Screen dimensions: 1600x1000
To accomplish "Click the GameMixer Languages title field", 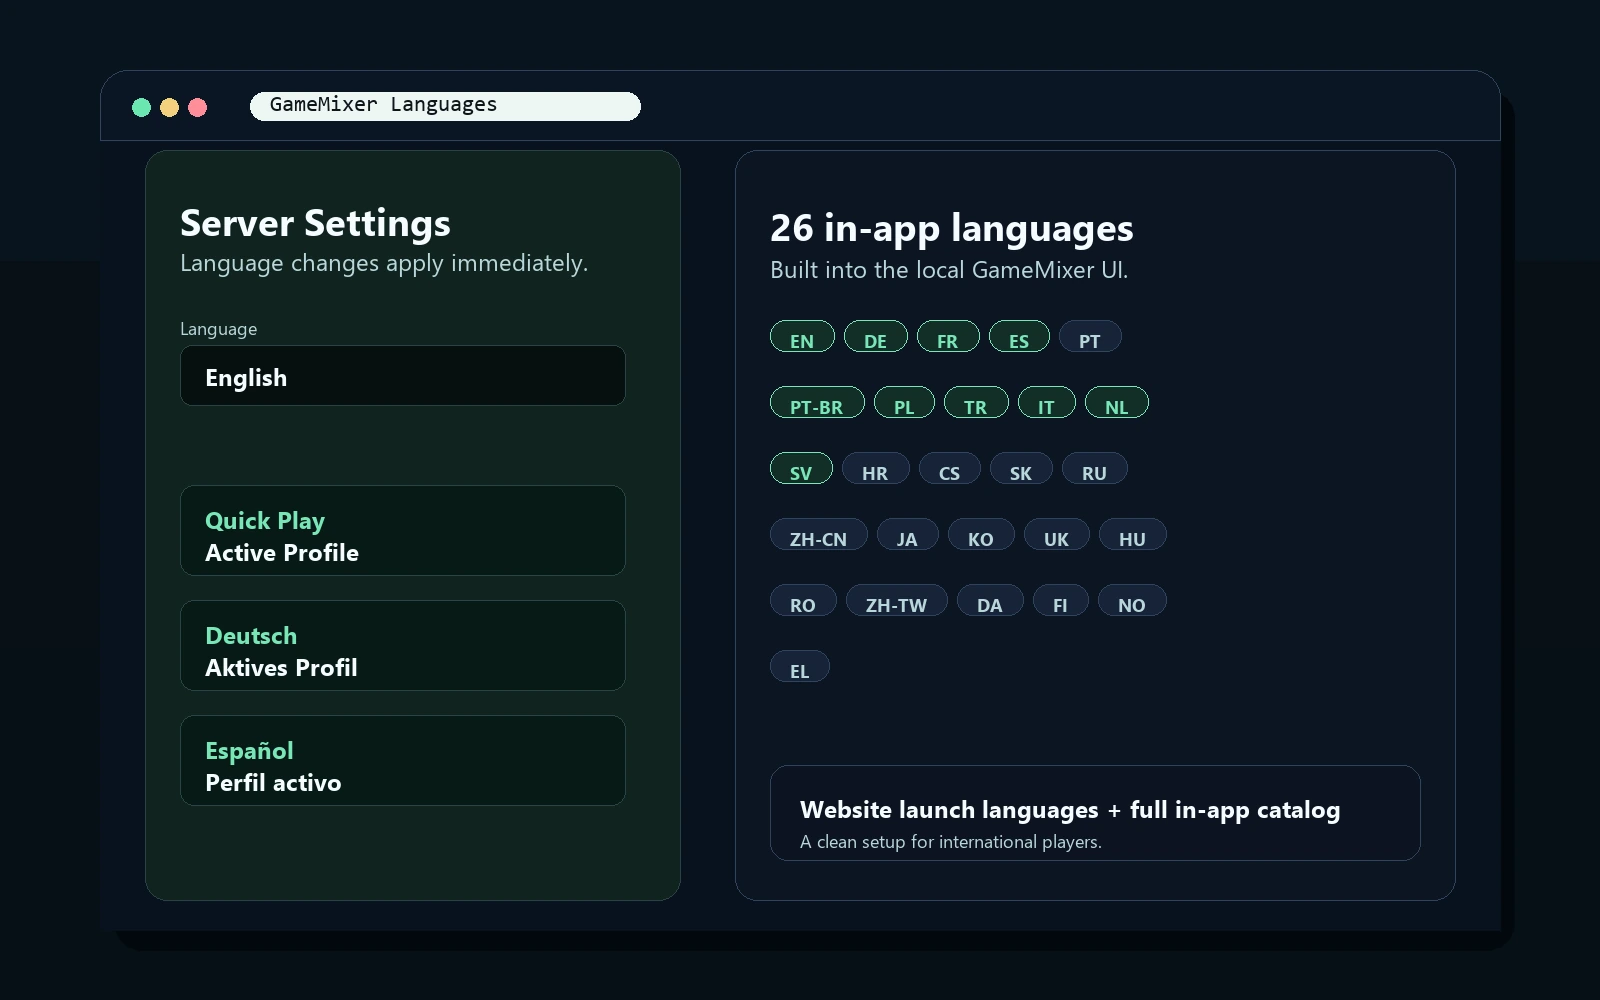I will pos(445,106).
